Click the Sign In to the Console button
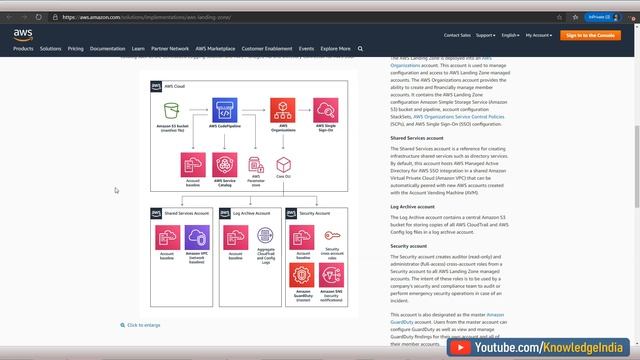640x360 pixels. pos(590,36)
